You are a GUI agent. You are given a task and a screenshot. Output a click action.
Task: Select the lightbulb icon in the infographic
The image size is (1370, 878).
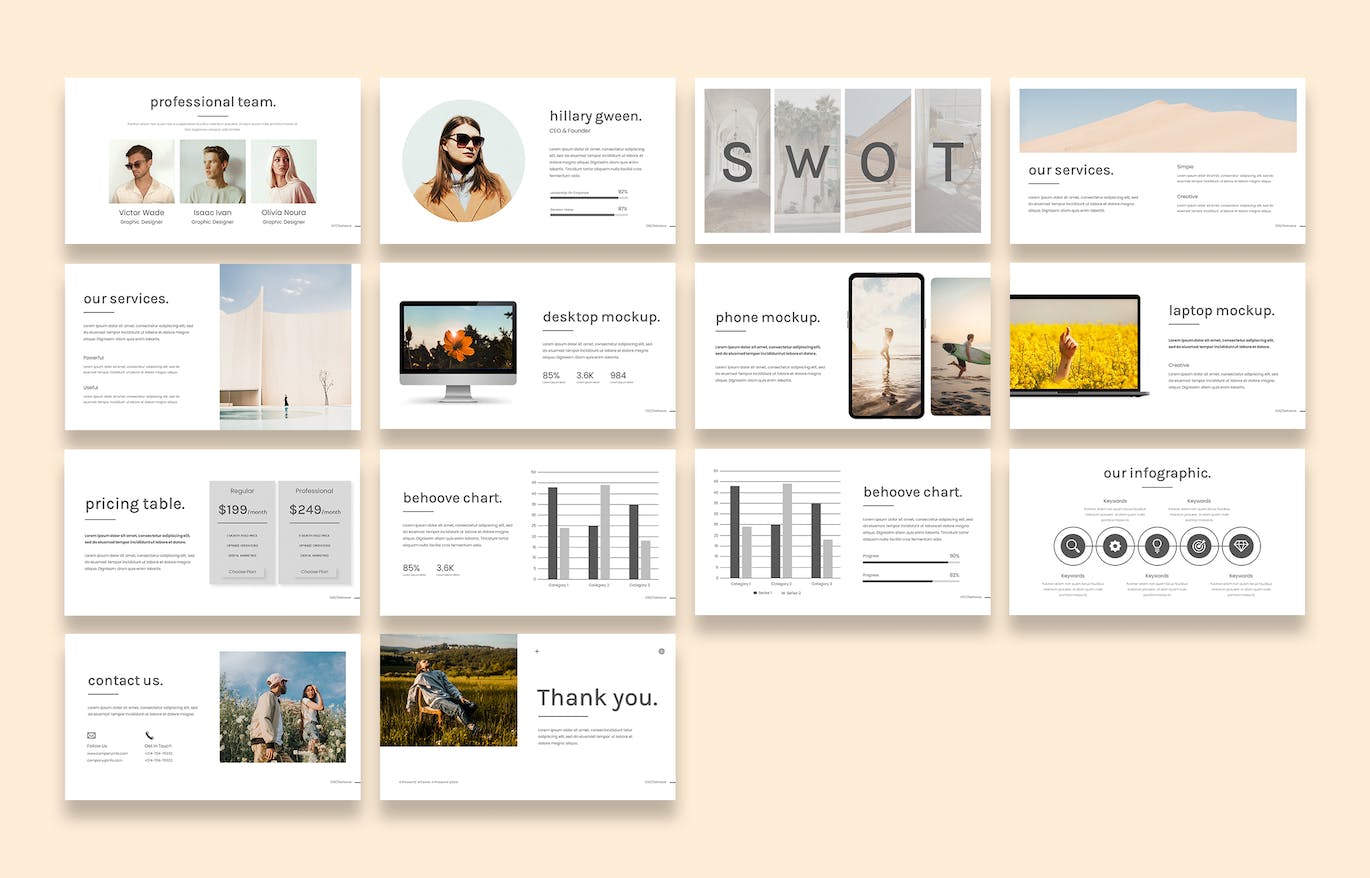[x=1157, y=546]
